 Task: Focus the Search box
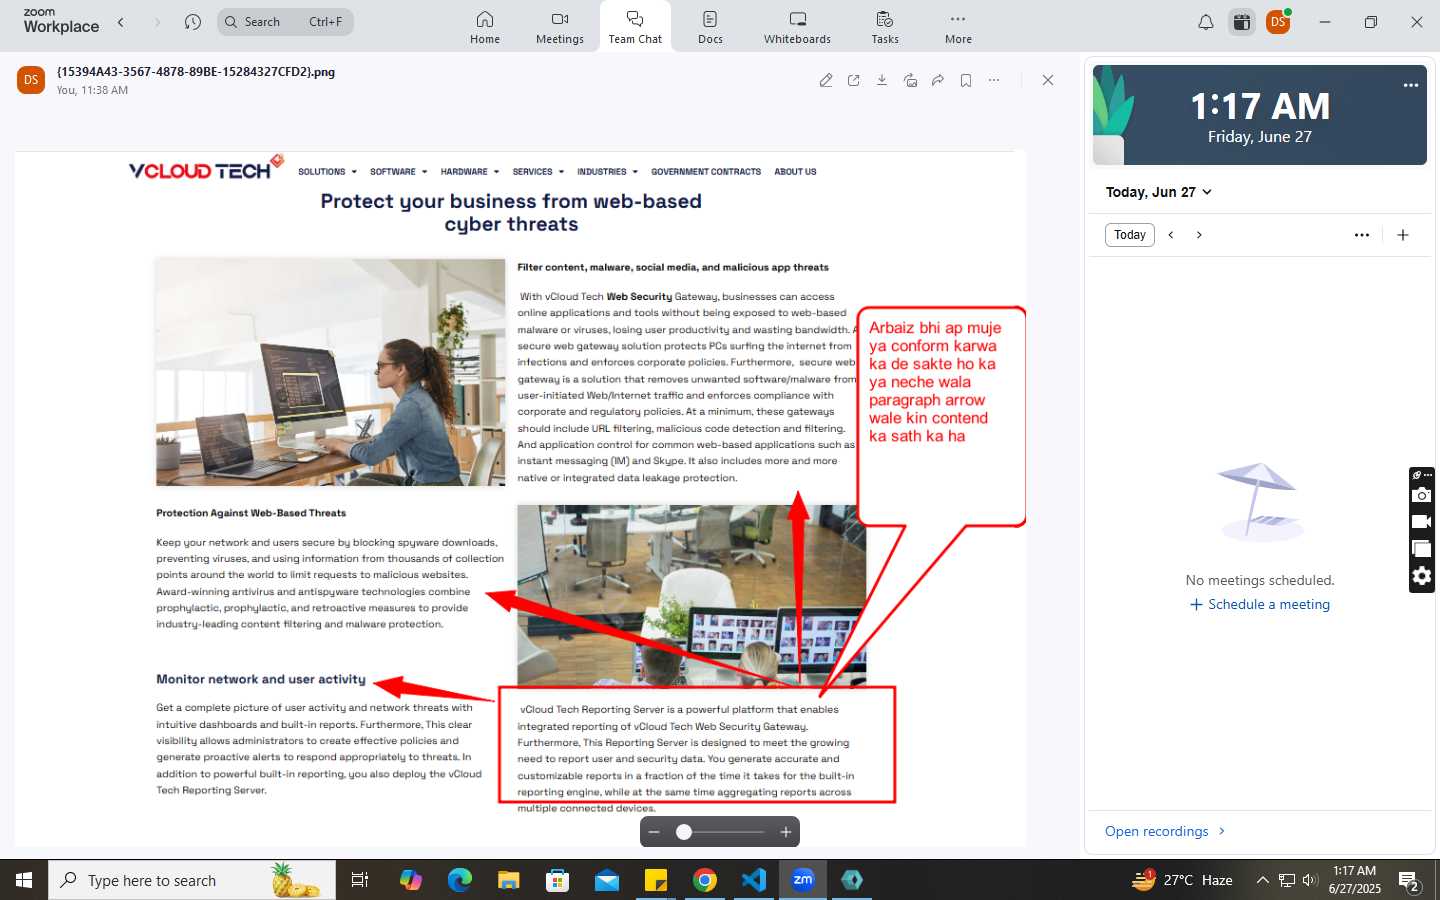coord(285,22)
